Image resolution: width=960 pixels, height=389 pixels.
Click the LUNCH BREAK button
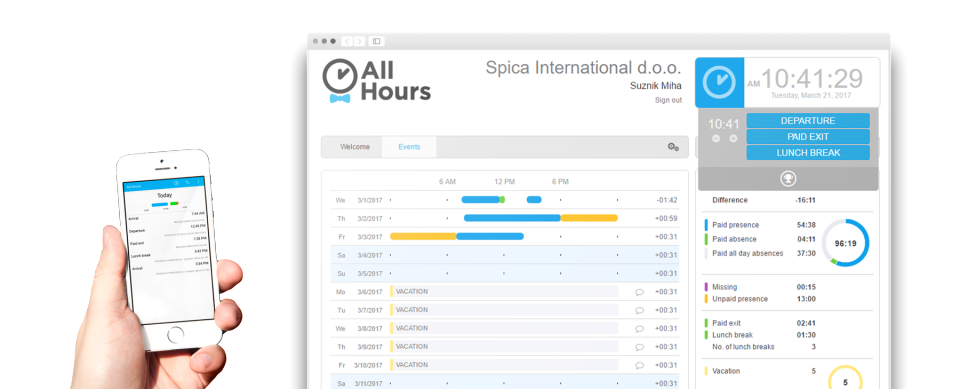808,153
